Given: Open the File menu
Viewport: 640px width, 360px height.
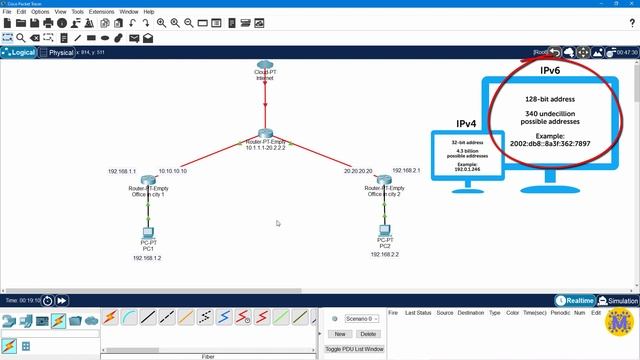Looking at the screenshot, I should click(x=7, y=12).
